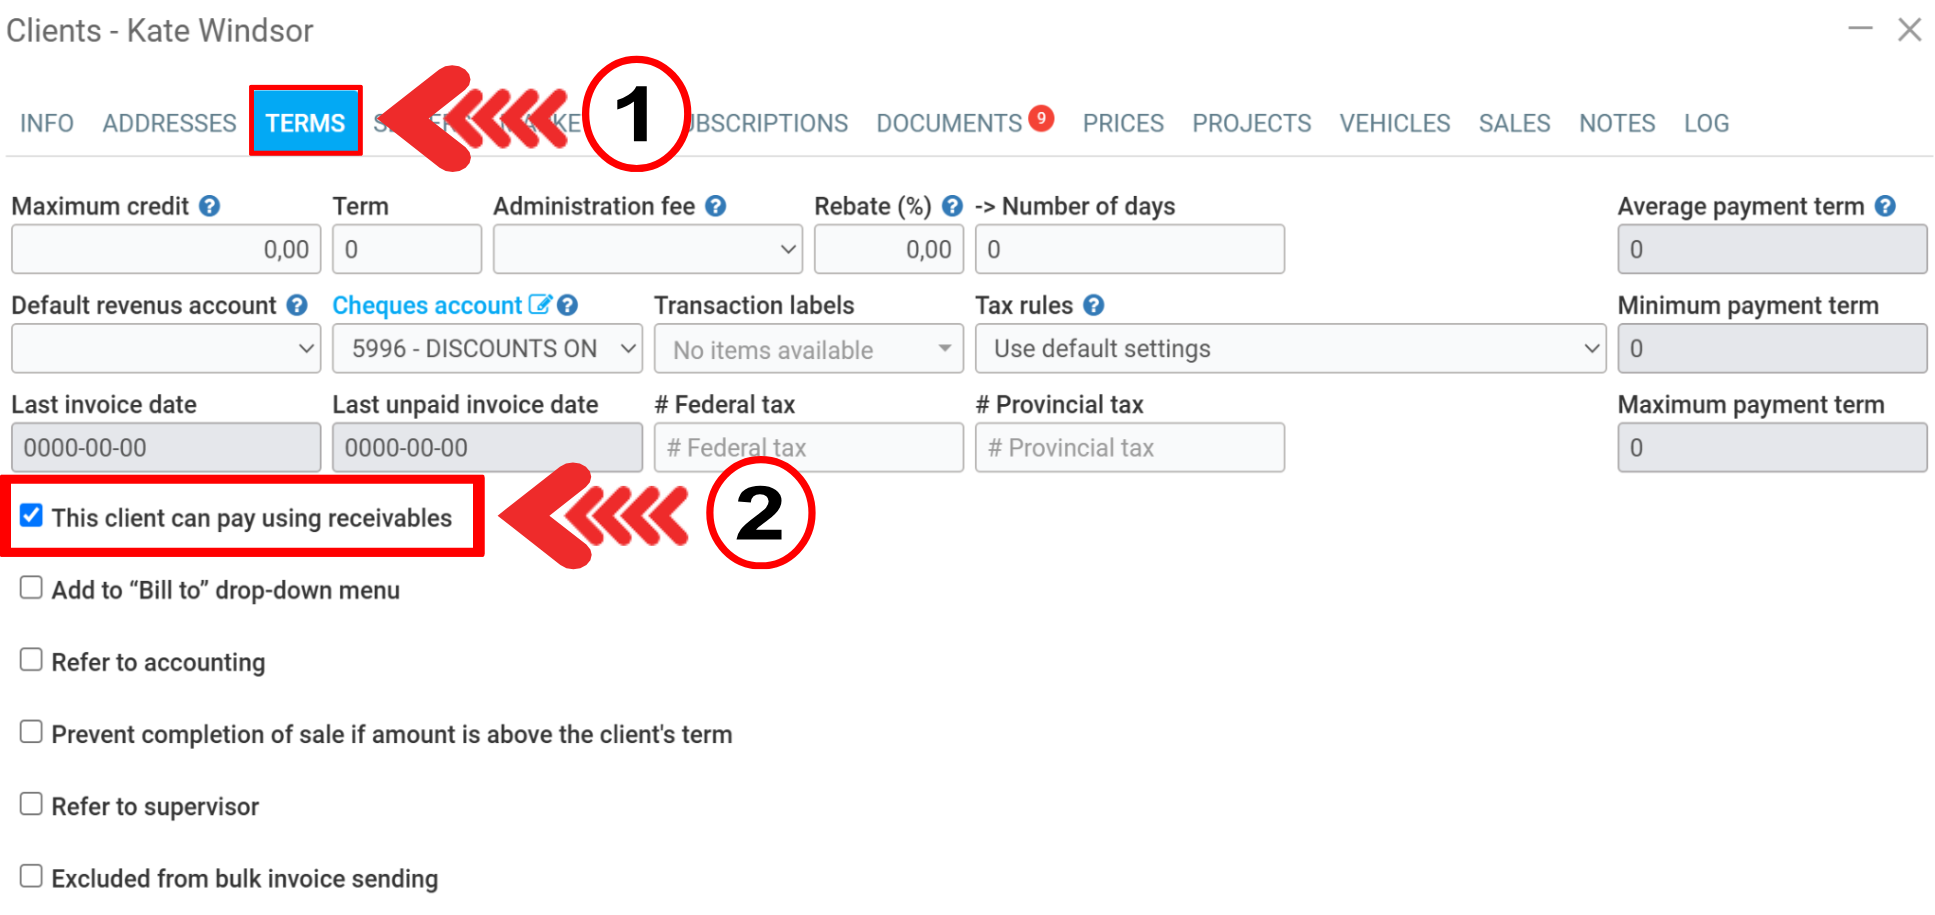1935x915 pixels.
Task: Click the Administration fee help icon
Action: 715,206
